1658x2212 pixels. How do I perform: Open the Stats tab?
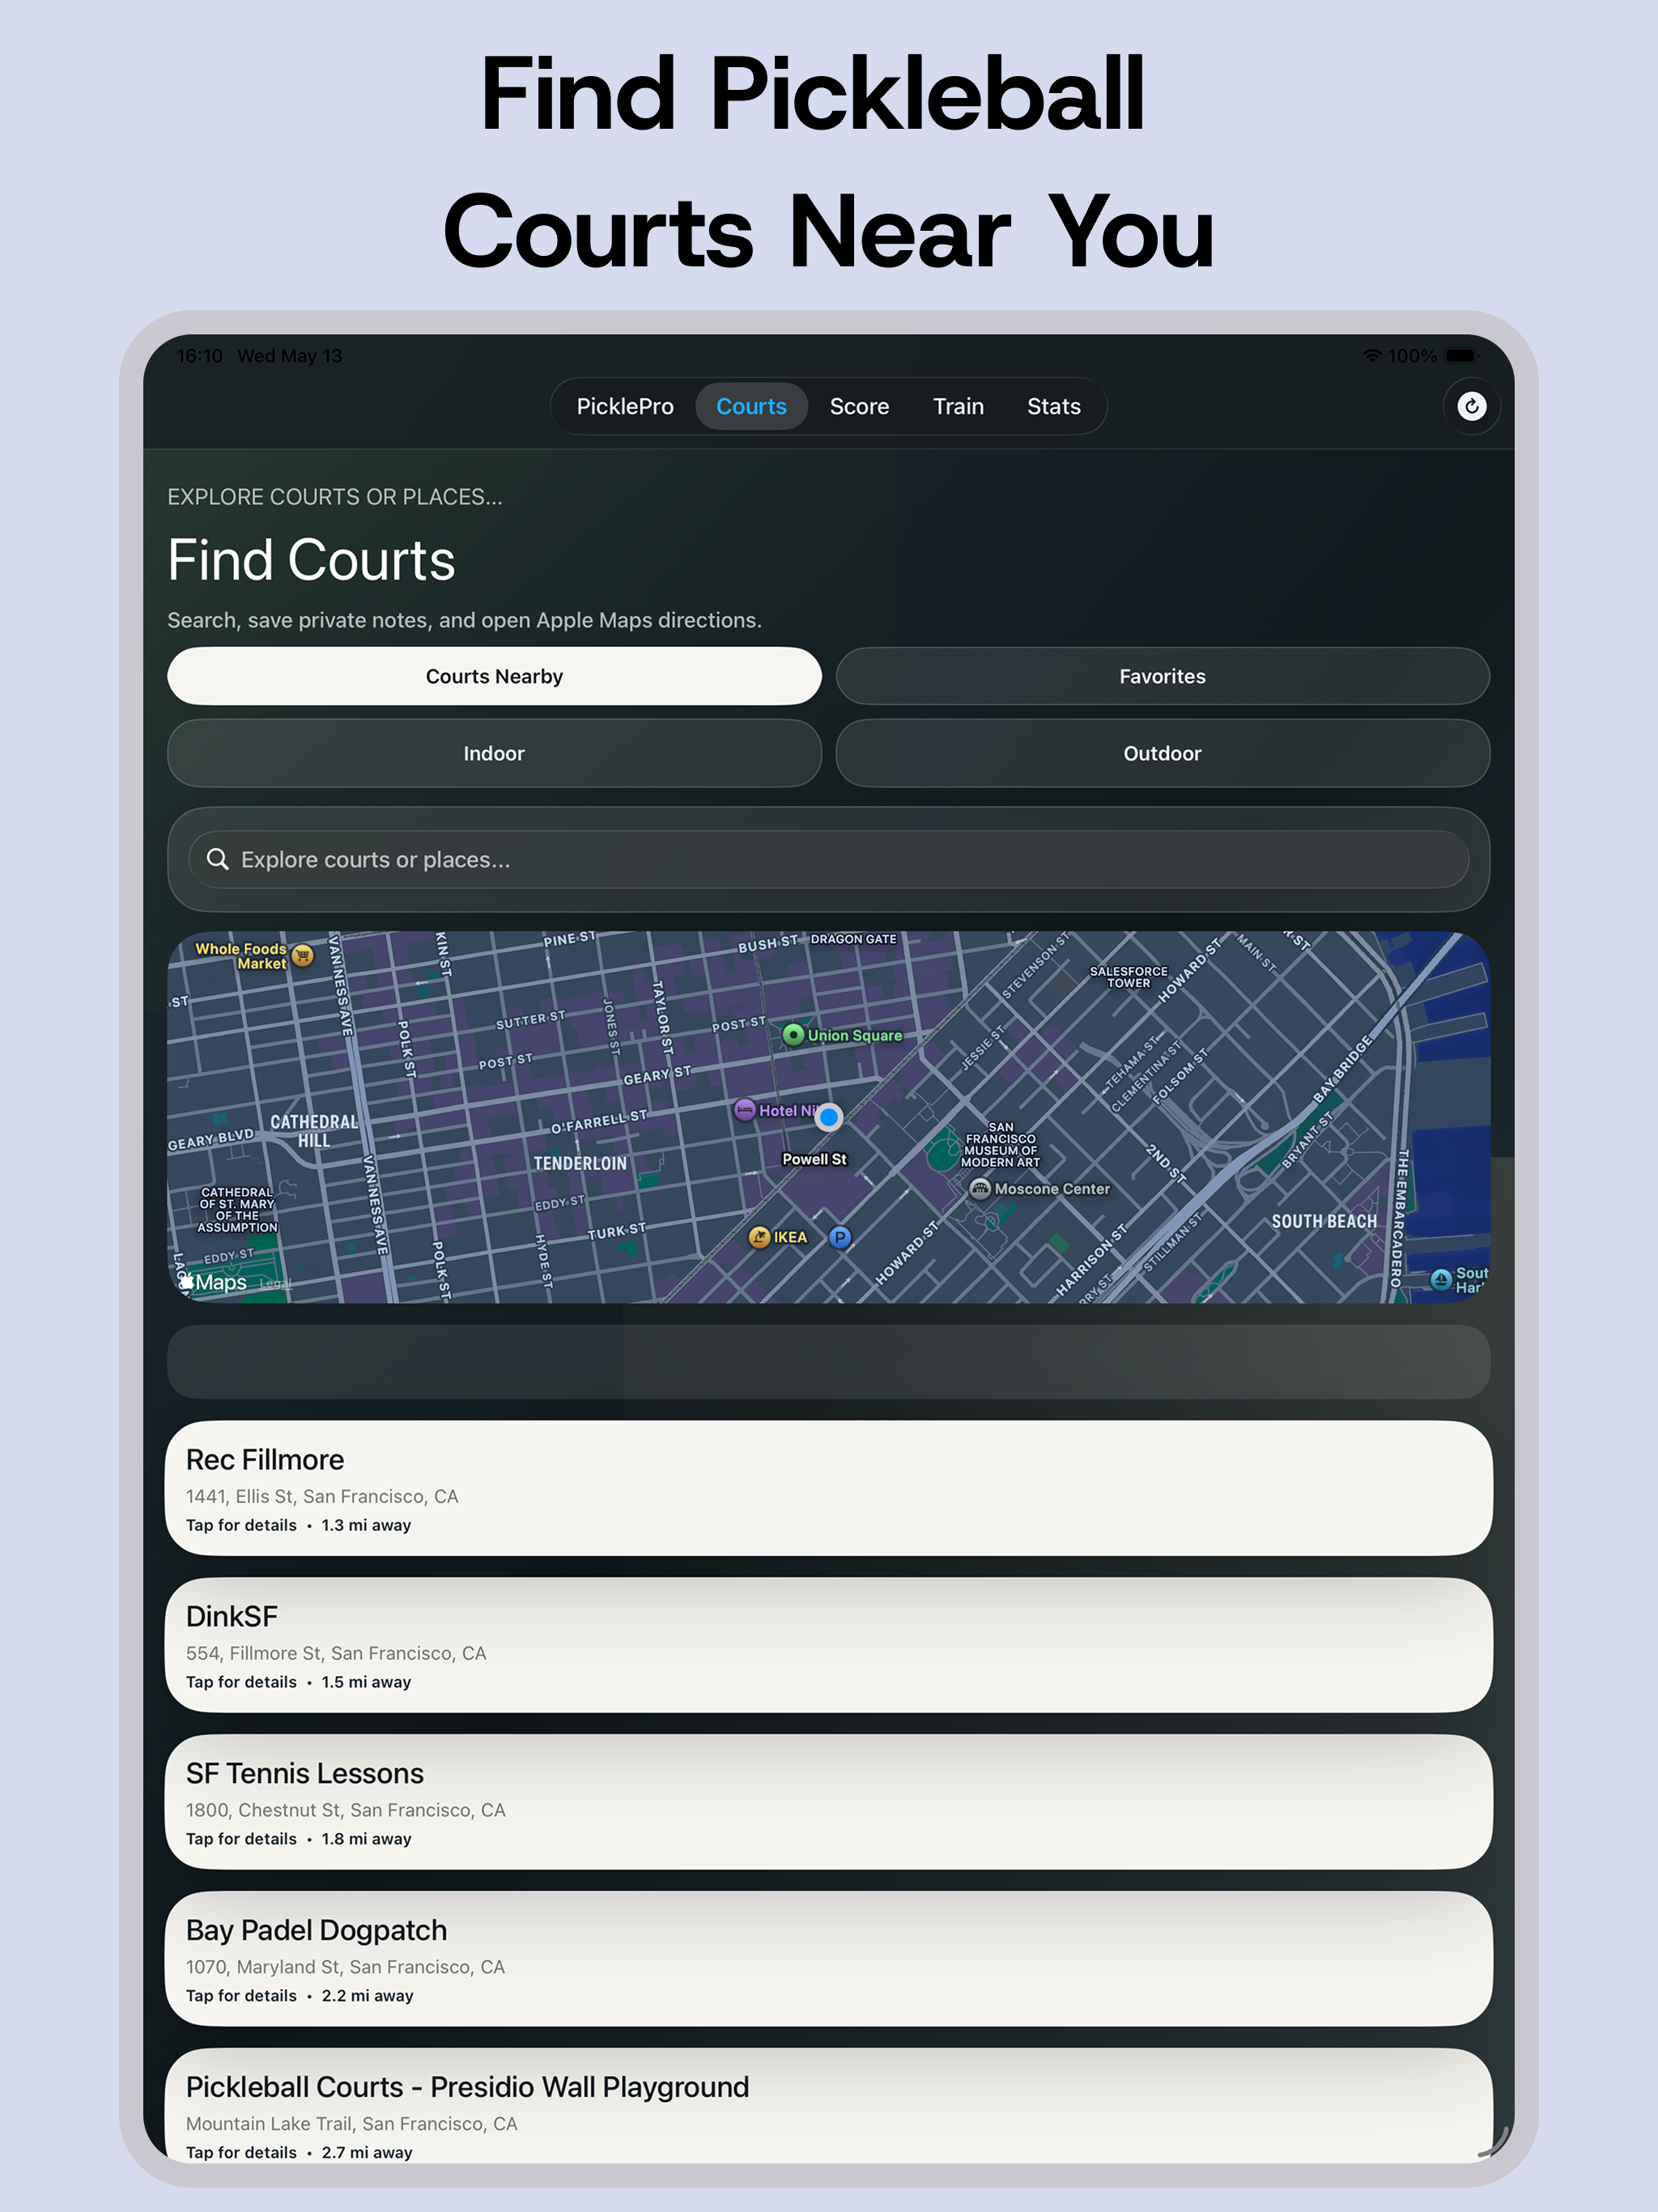[x=1054, y=406]
